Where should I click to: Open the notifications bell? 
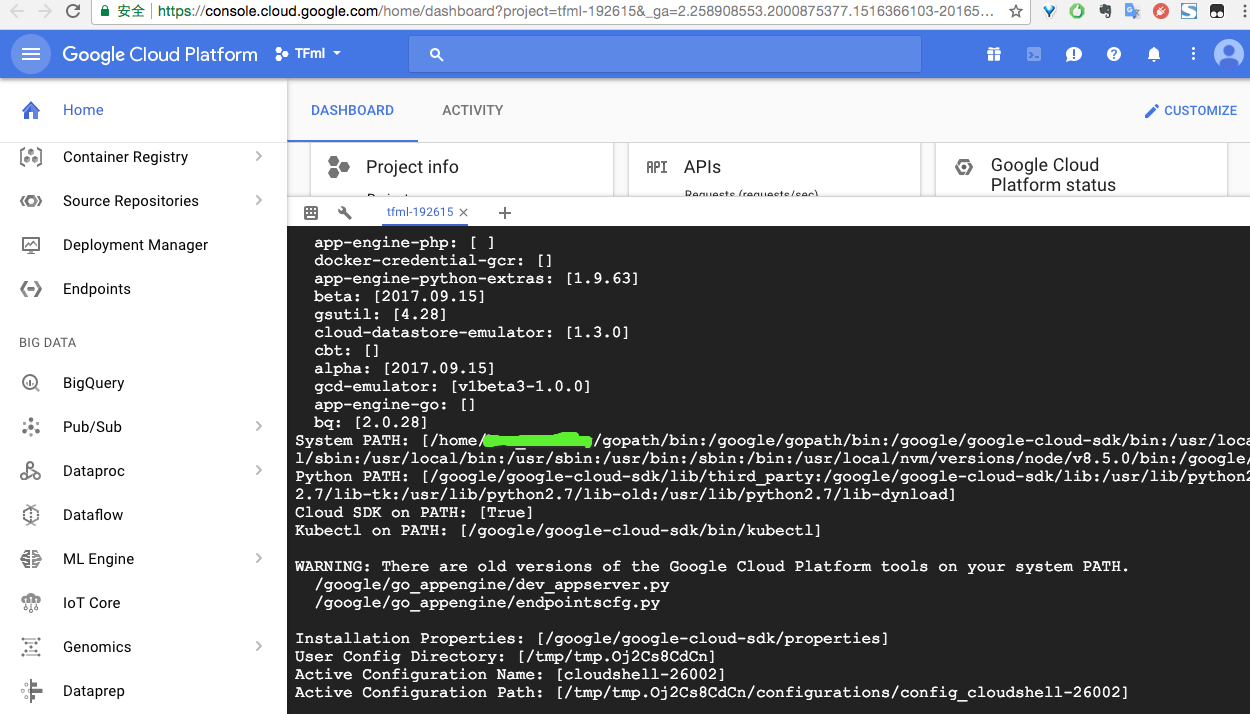click(x=1153, y=54)
